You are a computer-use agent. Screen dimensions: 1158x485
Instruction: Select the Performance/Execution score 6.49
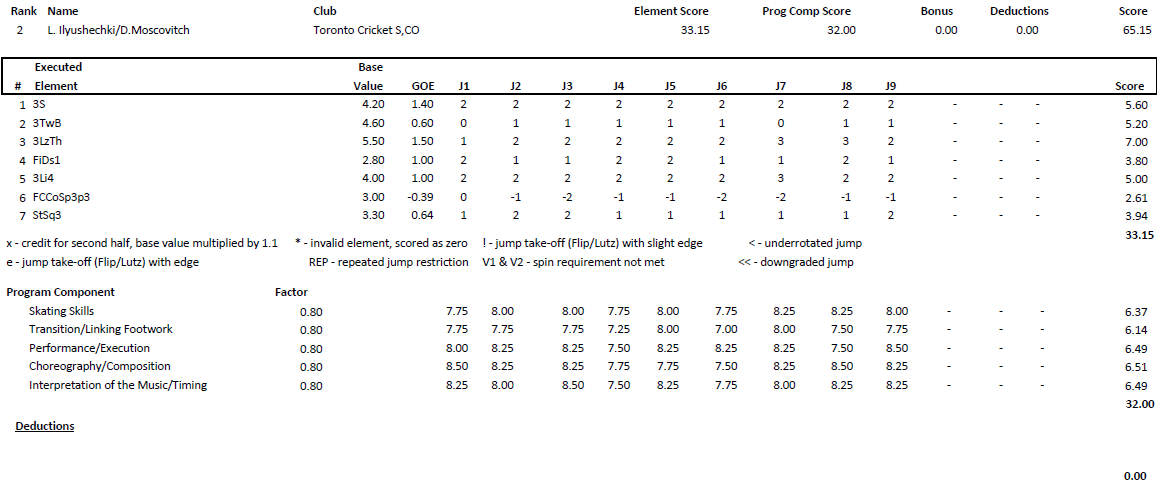click(x=1136, y=348)
